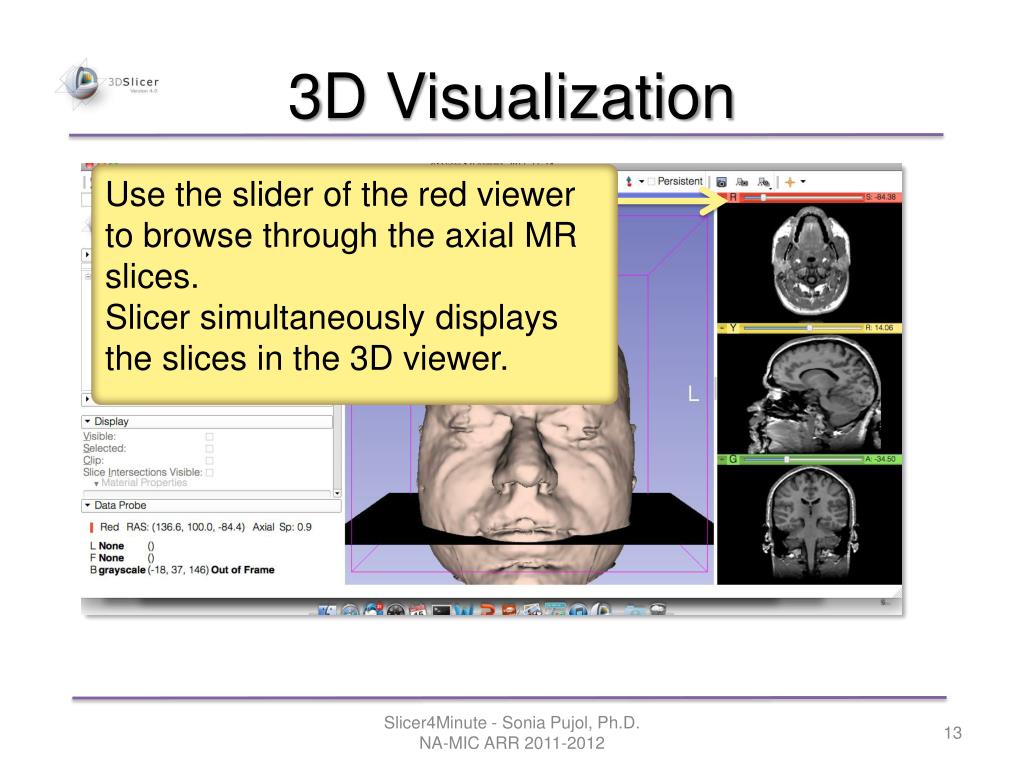
Task: Toggle Slice Intersections Visible checkbox
Action: 210,472
